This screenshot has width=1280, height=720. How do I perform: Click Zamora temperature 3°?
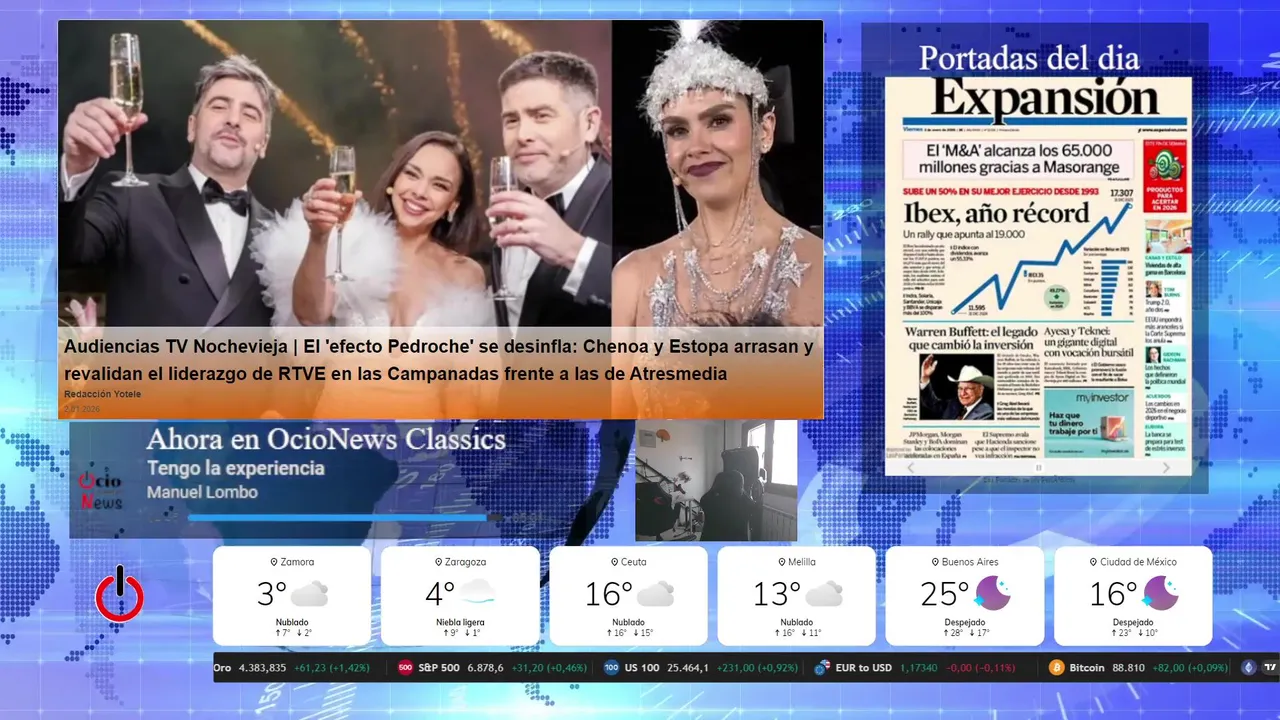tap(272, 594)
